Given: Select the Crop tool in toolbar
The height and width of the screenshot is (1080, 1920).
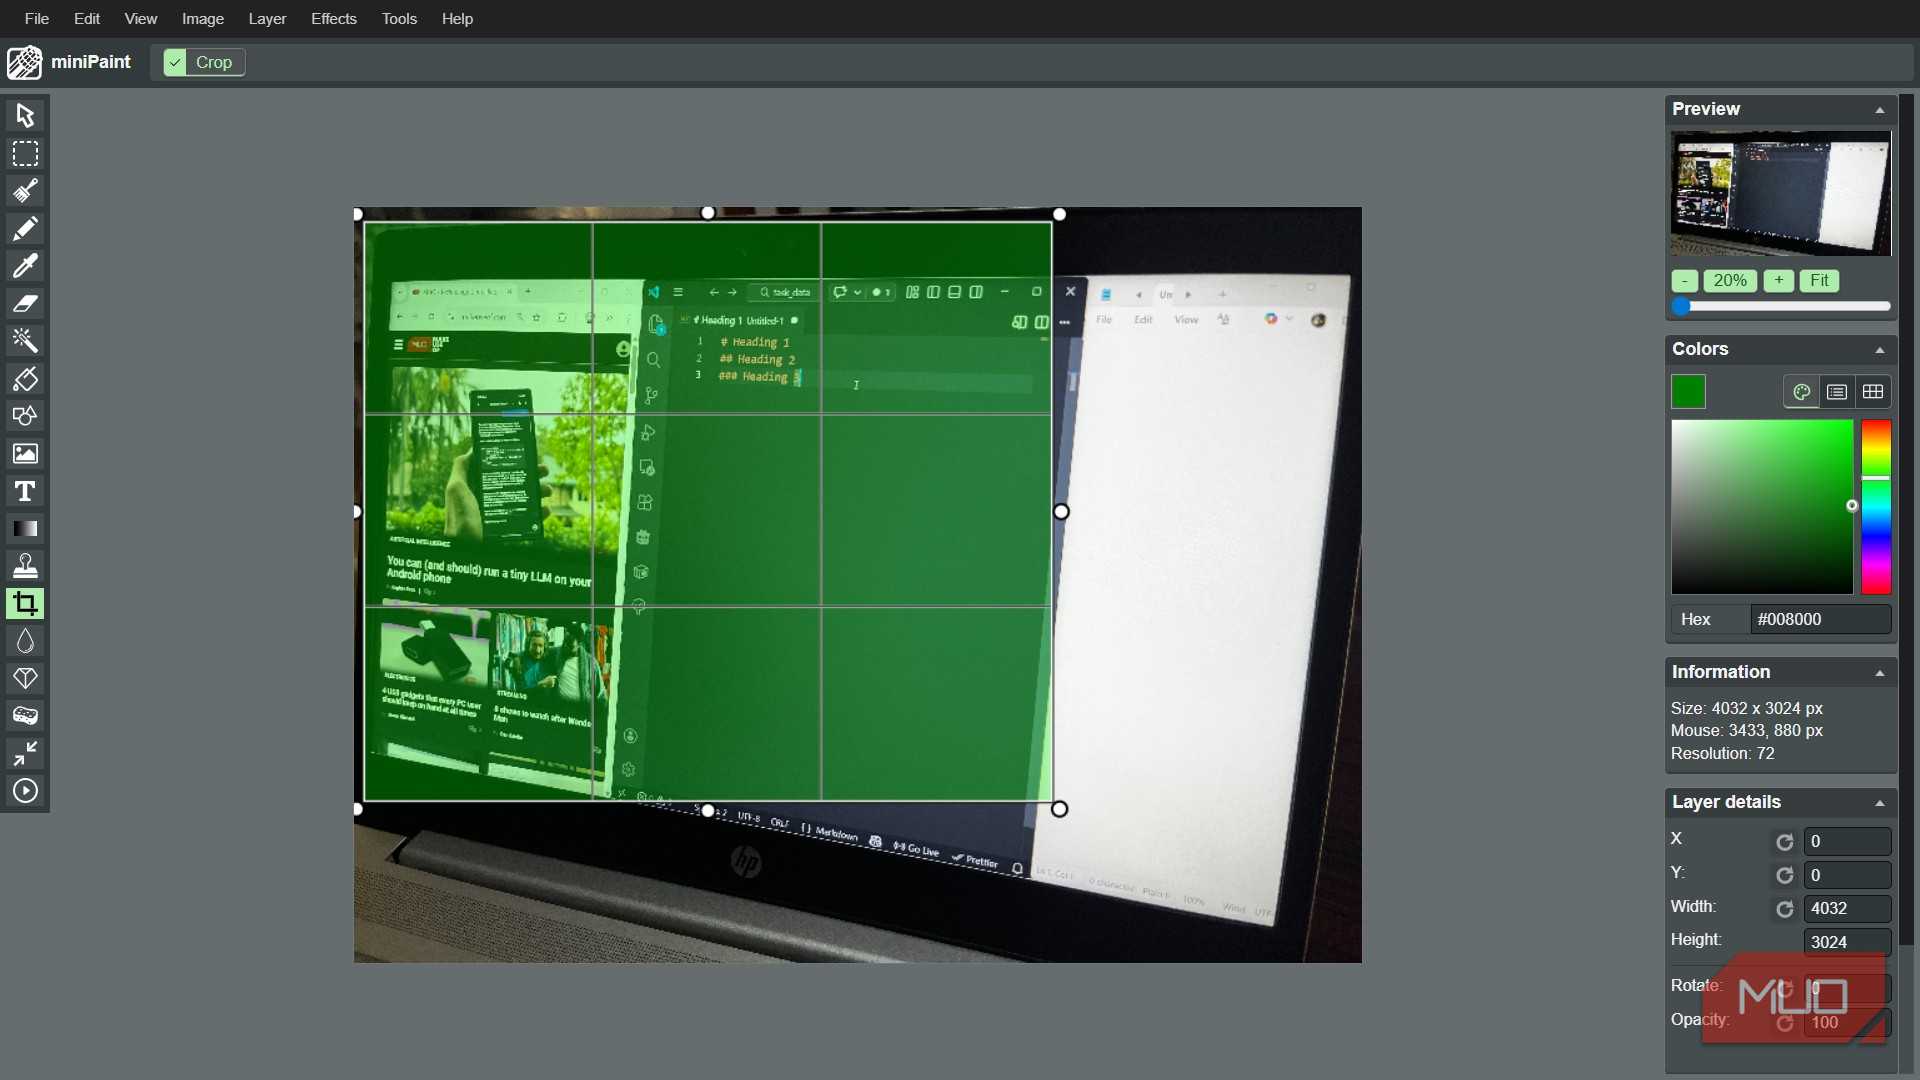Looking at the screenshot, I should 25,604.
